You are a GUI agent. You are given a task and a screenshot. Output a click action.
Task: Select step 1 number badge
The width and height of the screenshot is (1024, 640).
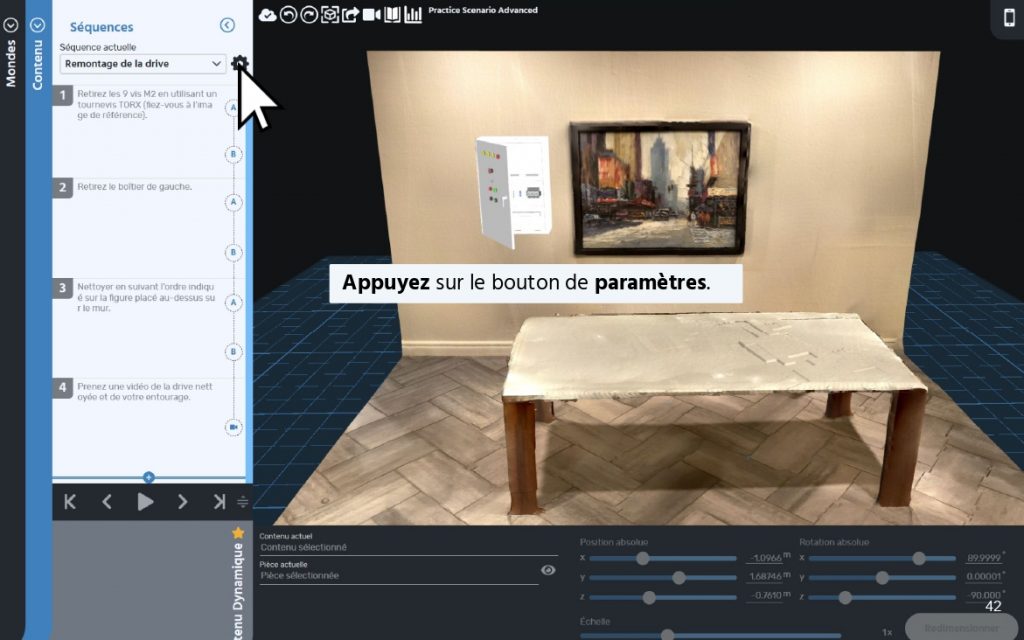63,95
